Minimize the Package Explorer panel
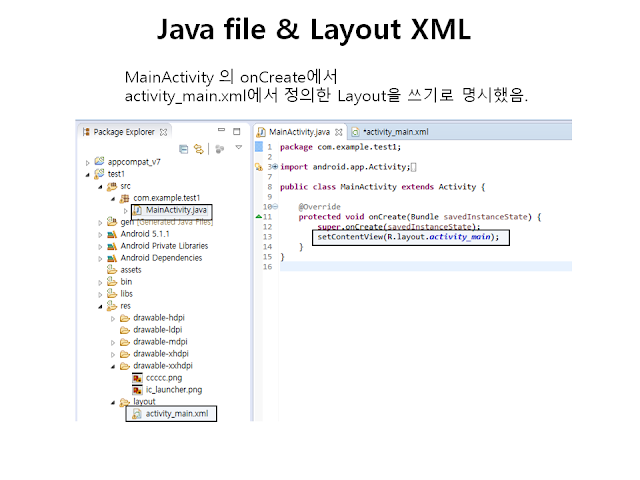Viewport: 640px width, 480px height. coord(222,130)
